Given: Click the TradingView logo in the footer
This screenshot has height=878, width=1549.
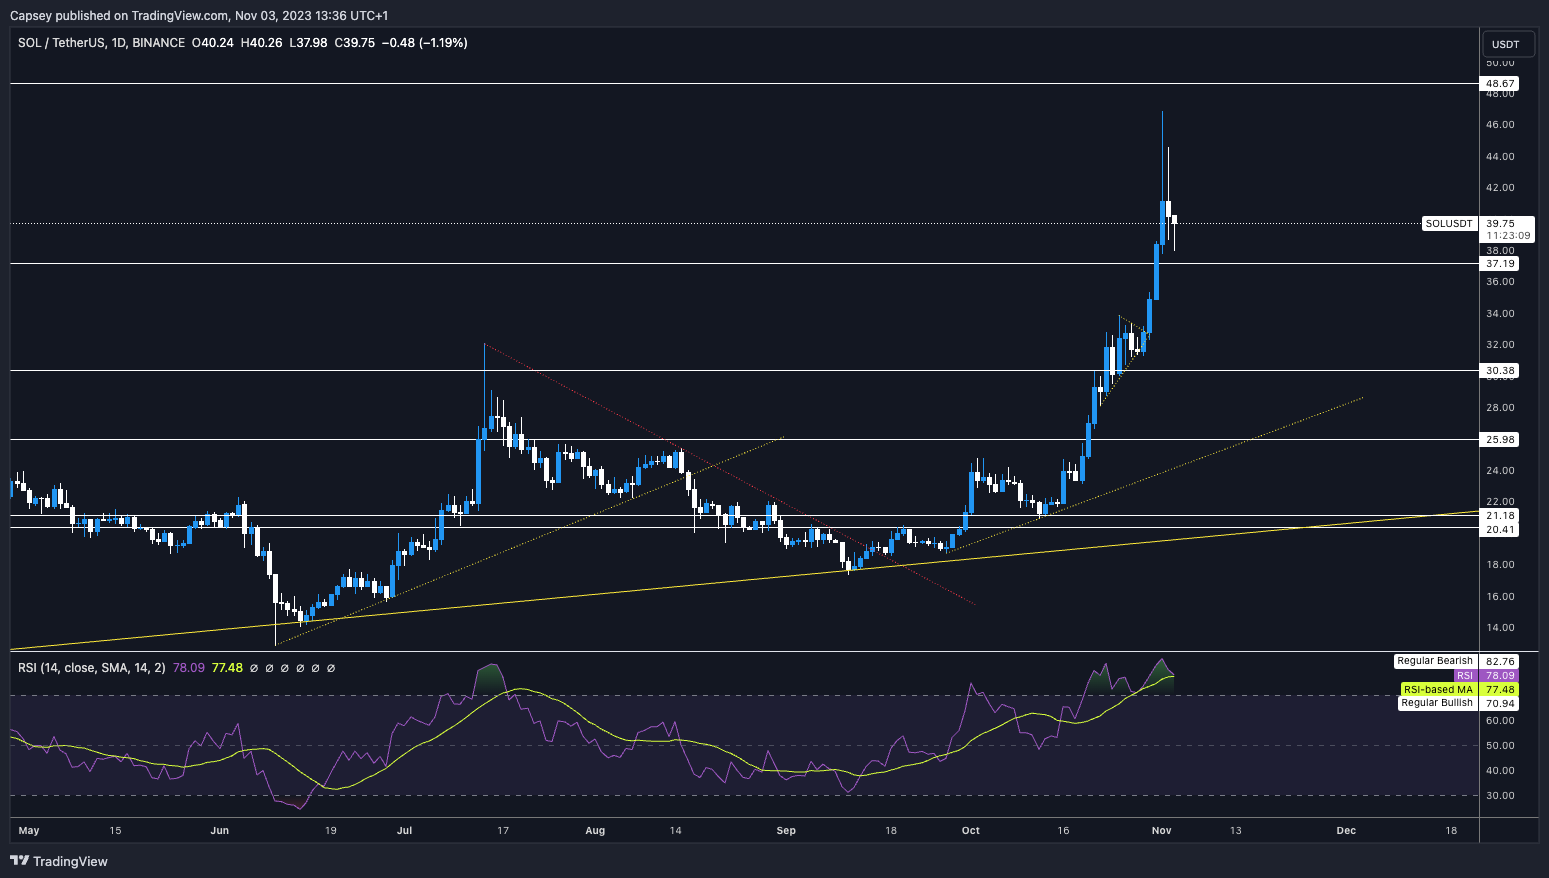Looking at the screenshot, I should (x=59, y=861).
